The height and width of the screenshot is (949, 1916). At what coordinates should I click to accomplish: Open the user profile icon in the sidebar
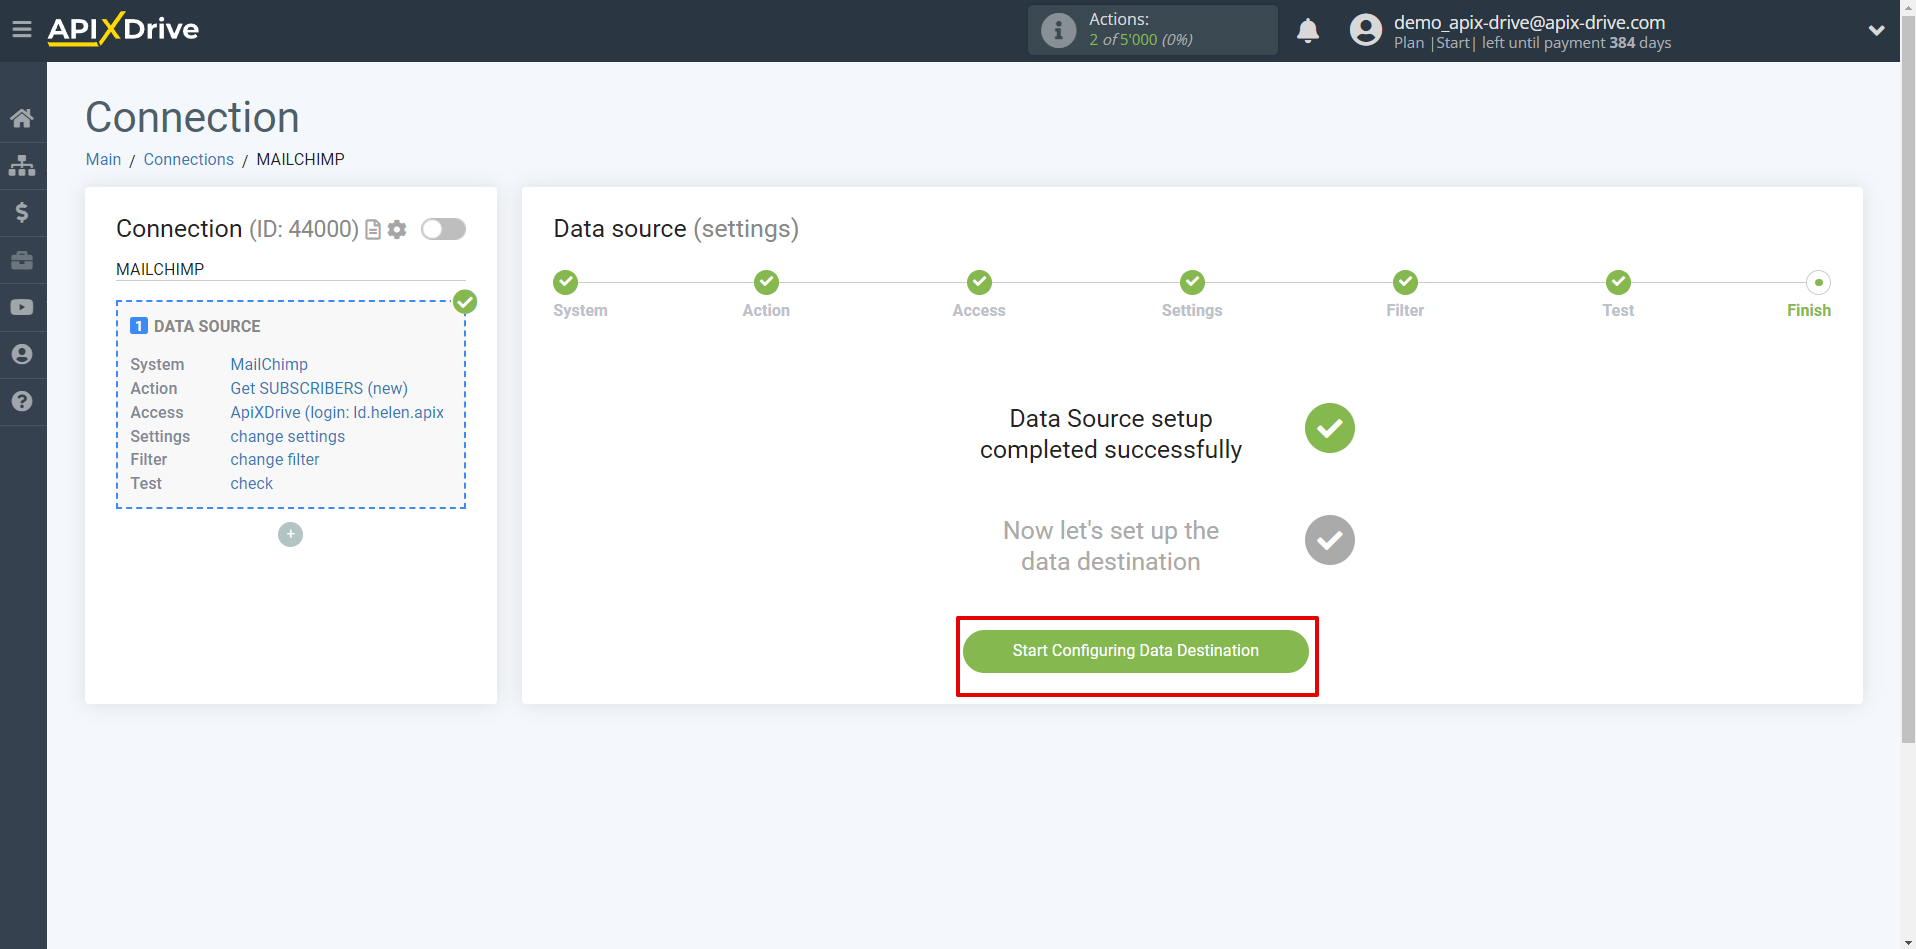[22, 354]
